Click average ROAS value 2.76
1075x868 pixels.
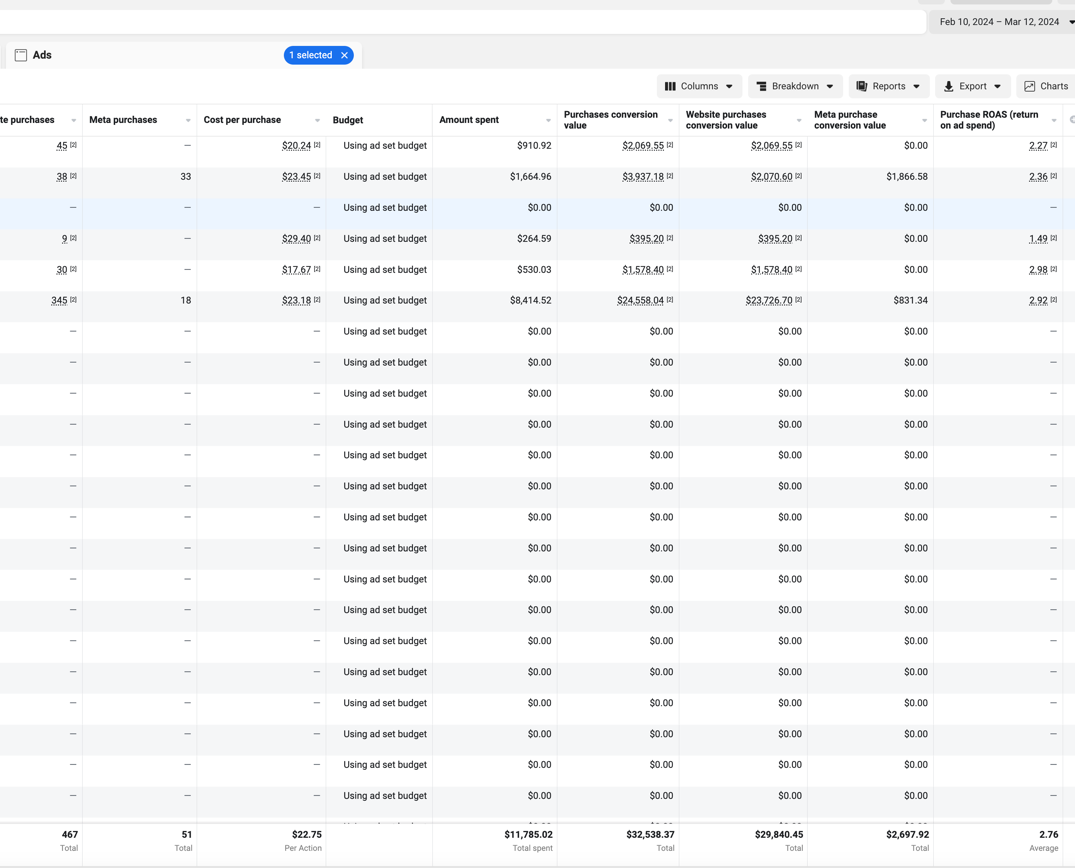point(1048,834)
